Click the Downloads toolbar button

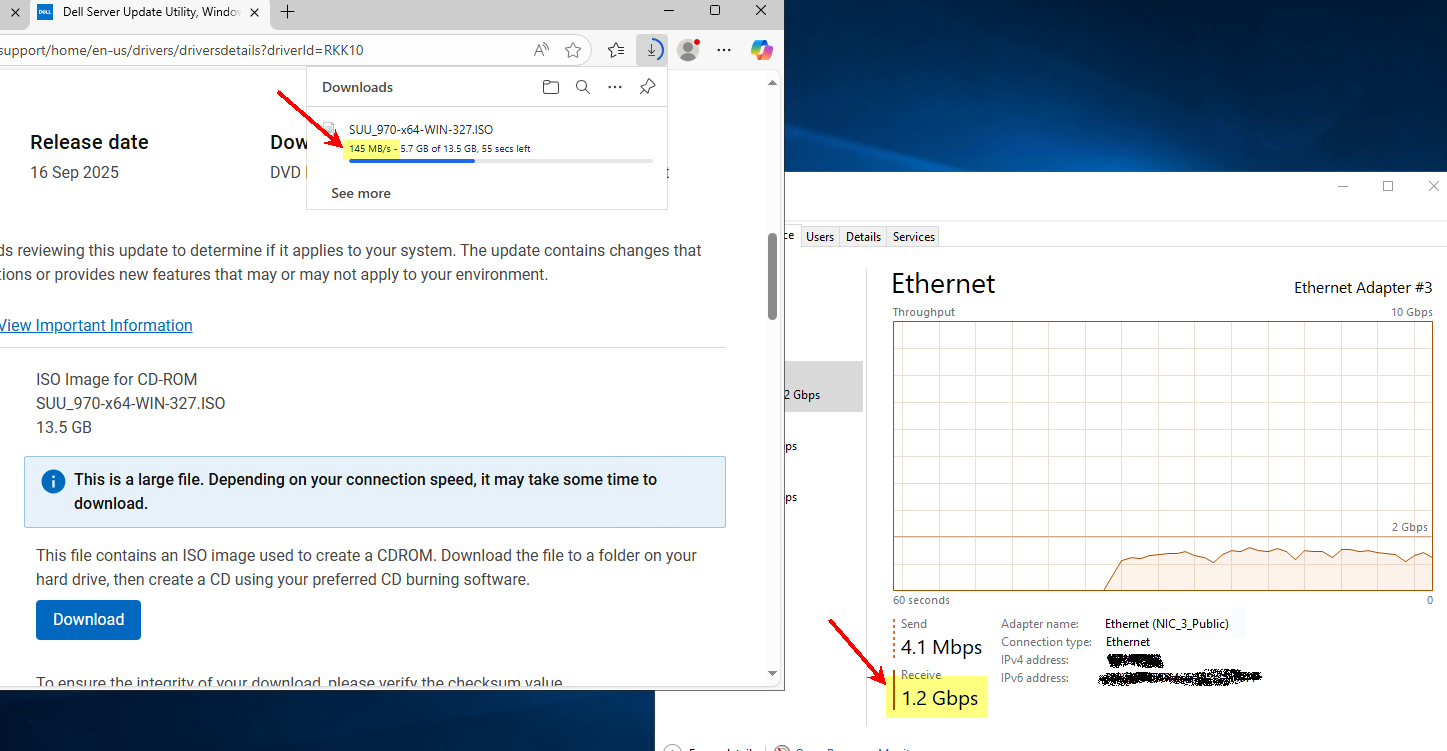(x=651, y=50)
